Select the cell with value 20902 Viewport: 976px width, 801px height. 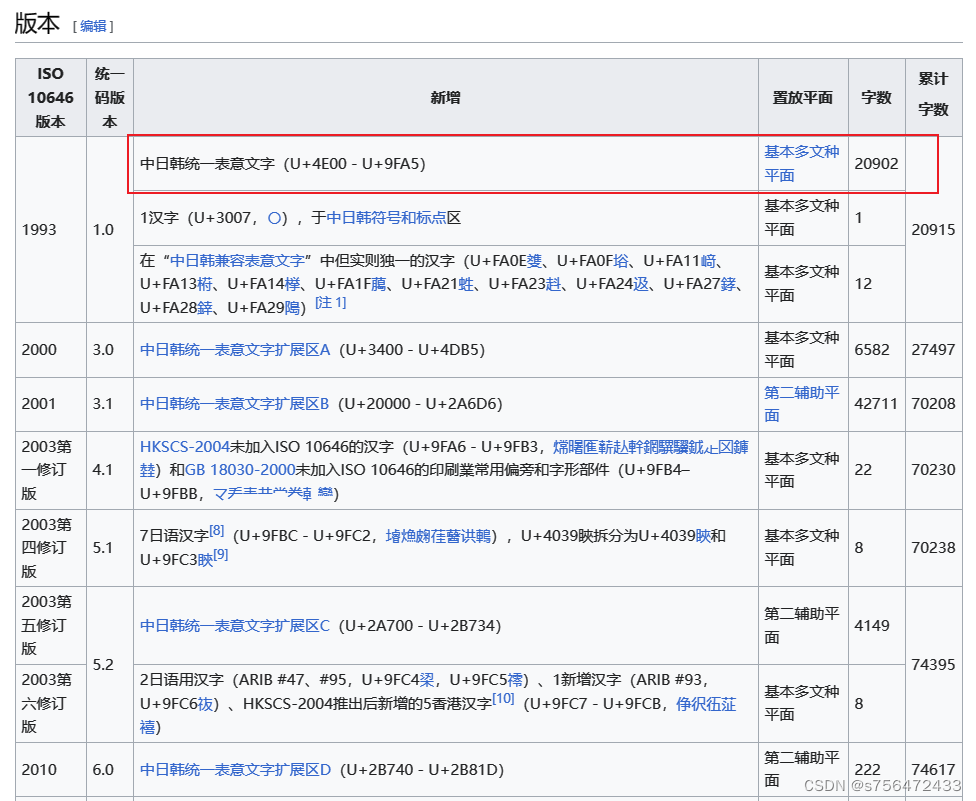(876, 164)
